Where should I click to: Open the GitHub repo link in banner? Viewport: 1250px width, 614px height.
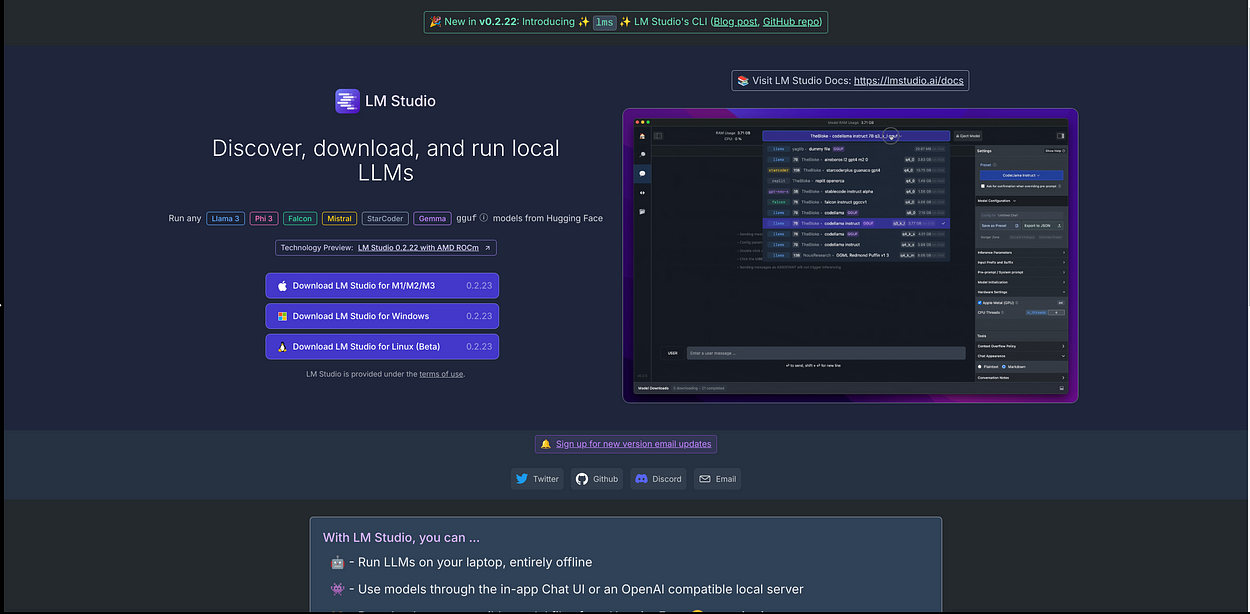coord(792,21)
